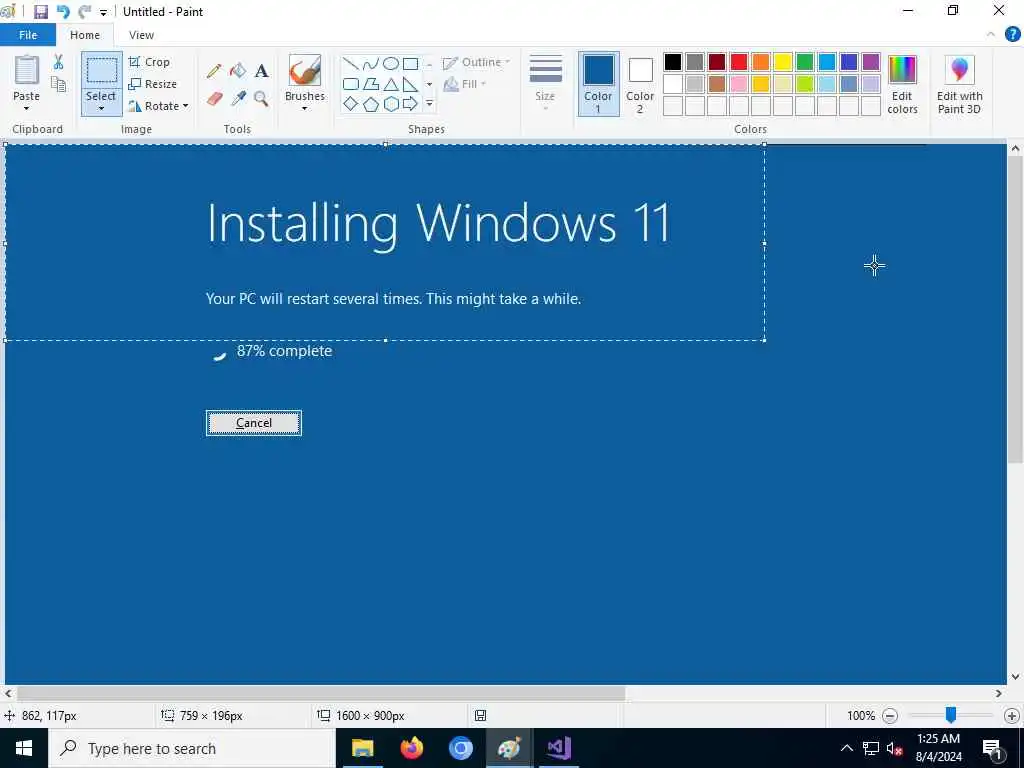Open the Select dropdown arrow
The image size is (1024, 768).
(x=101, y=108)
